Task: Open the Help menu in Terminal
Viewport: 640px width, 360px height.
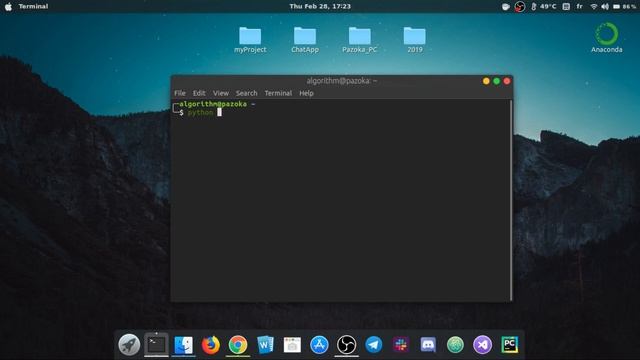Action: pyautogui.click(x=306, y=93)
